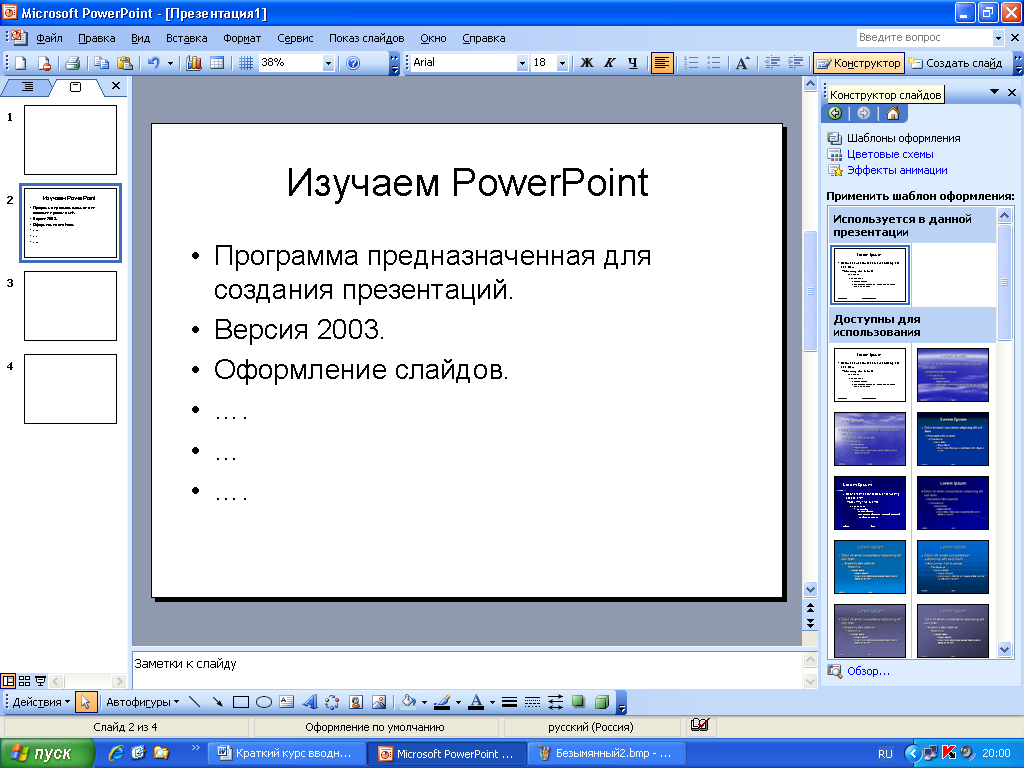
Task: Toggle left text alignment button
Action: click(x=662, y=63)
